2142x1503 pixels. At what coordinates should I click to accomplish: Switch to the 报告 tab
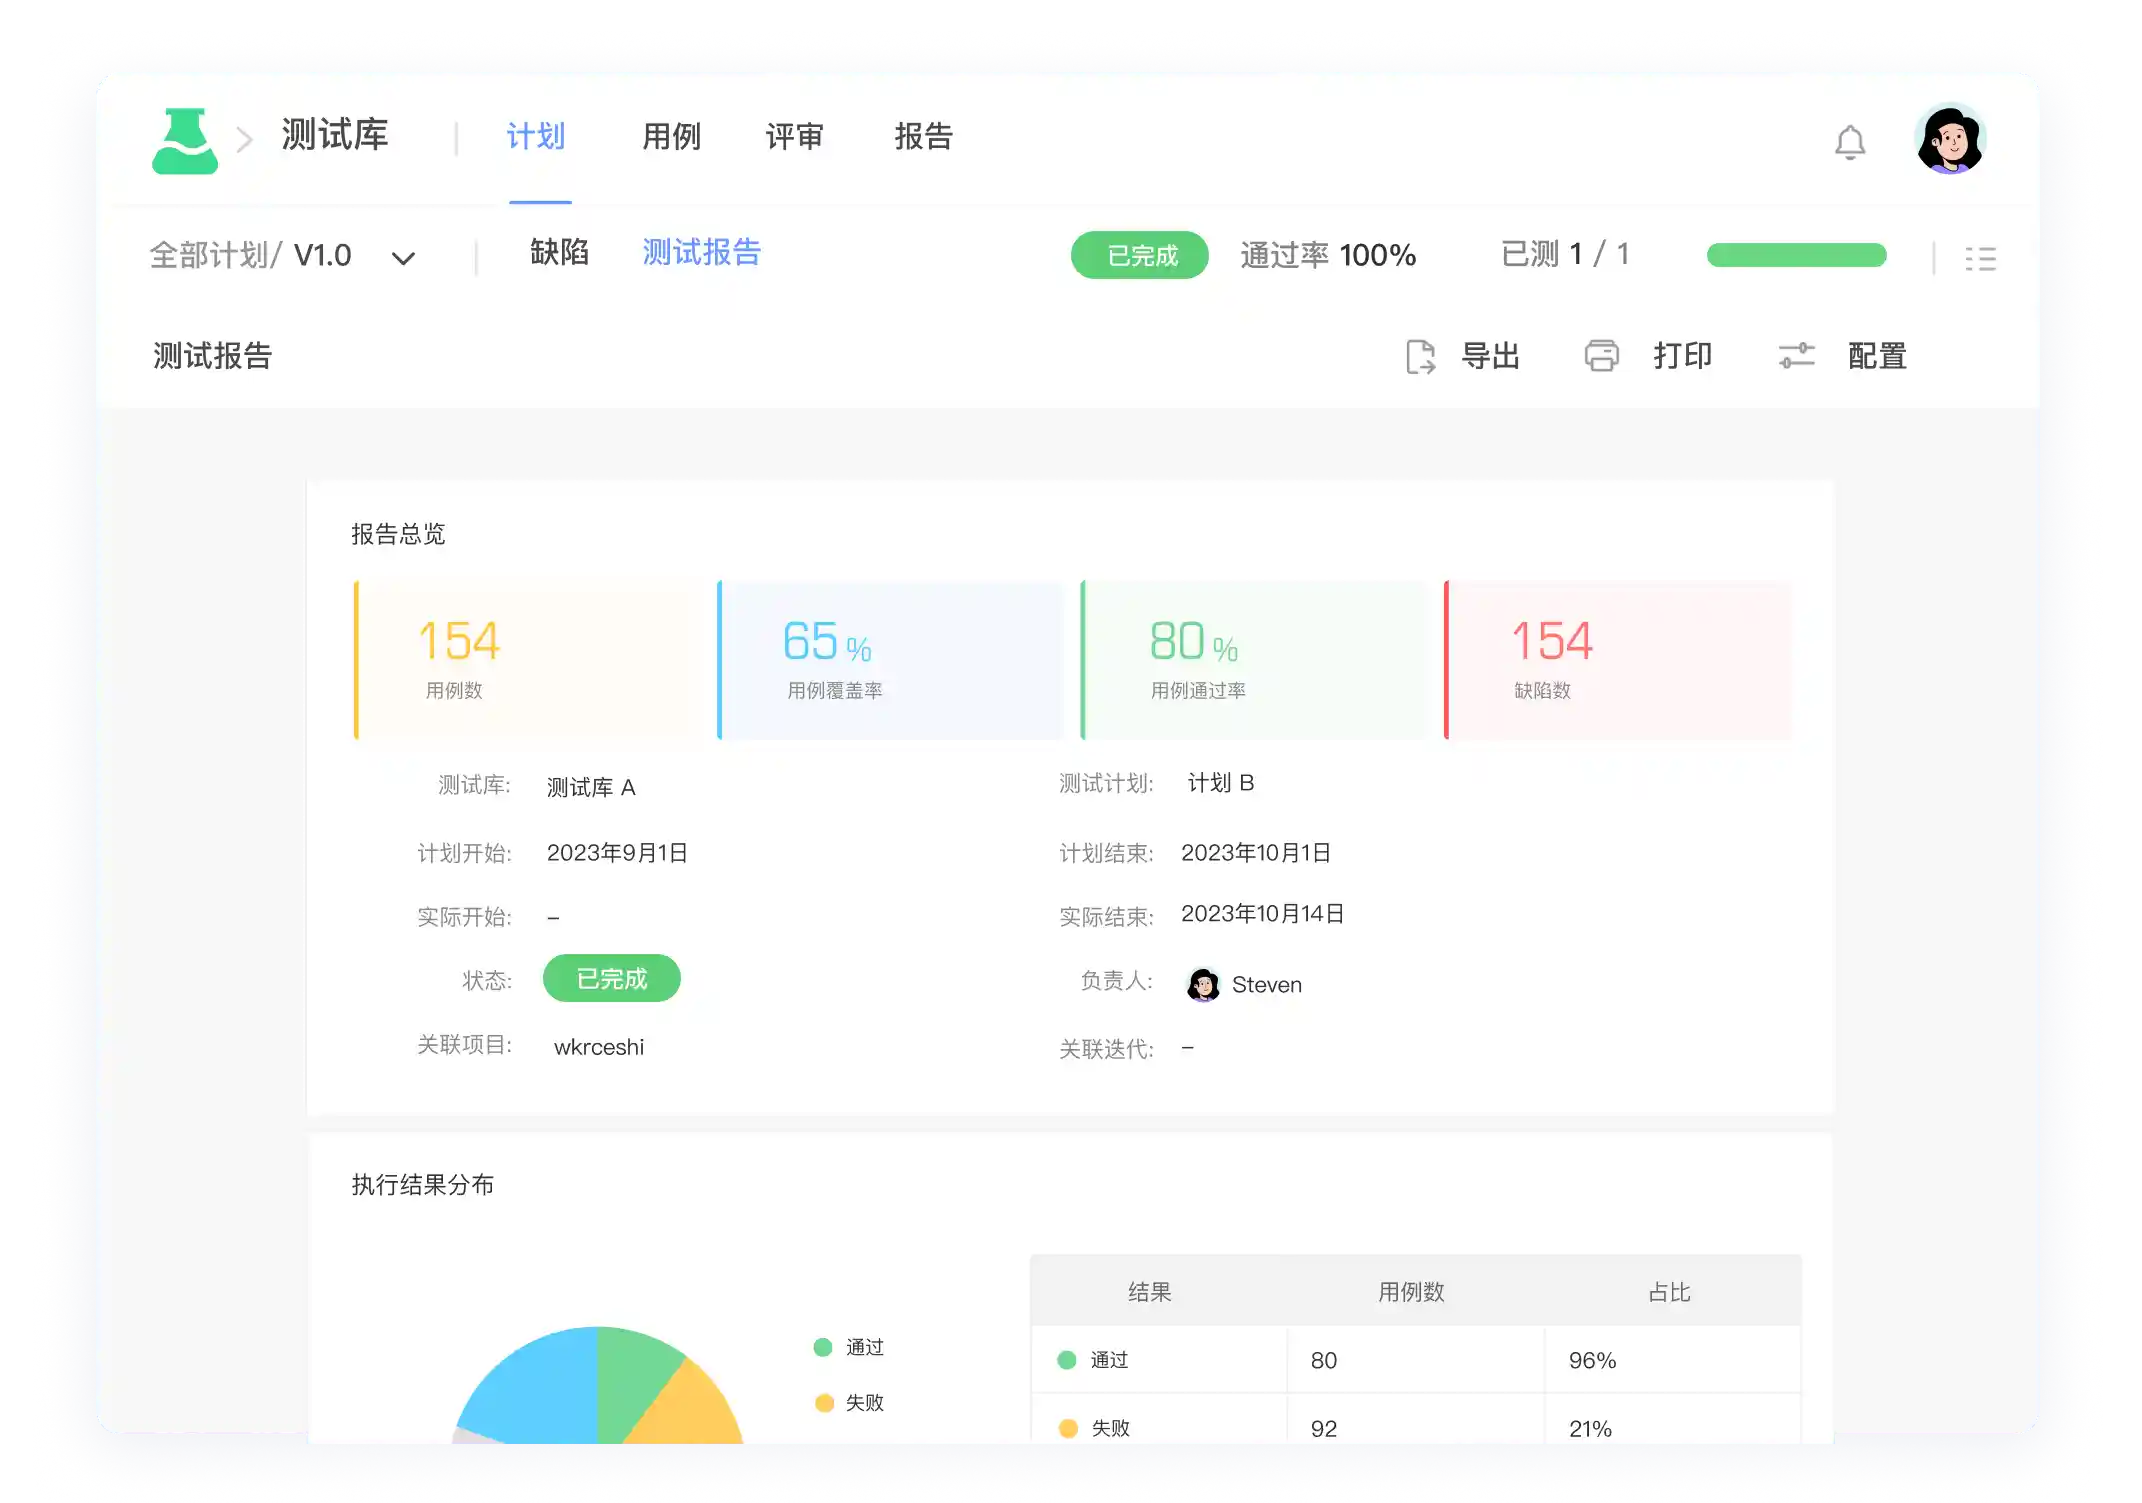tap(924, 136)
